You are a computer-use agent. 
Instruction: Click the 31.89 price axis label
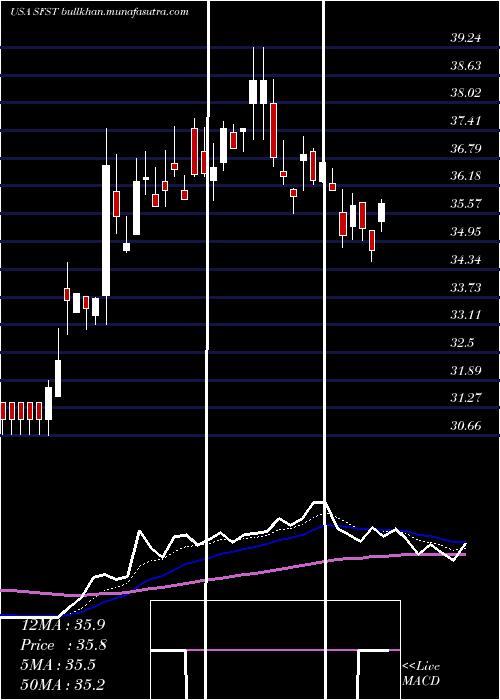click(466, 371)
